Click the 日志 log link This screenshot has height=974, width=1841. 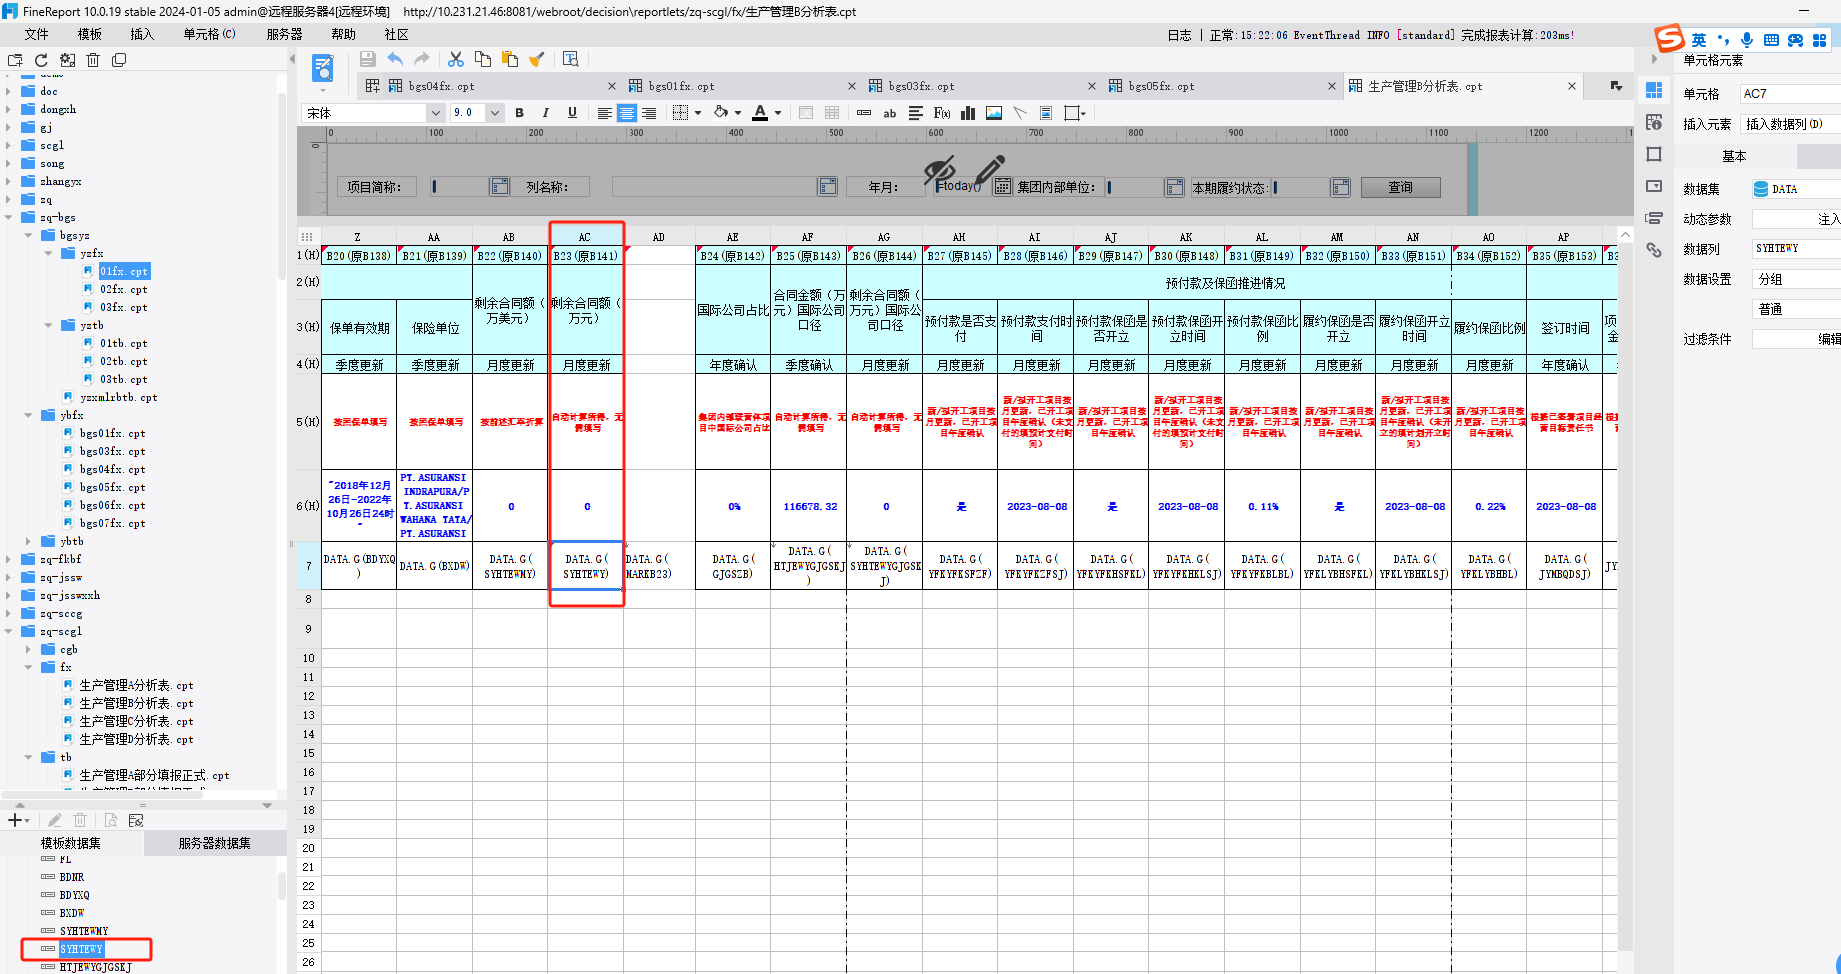(x=1179, y=35)
